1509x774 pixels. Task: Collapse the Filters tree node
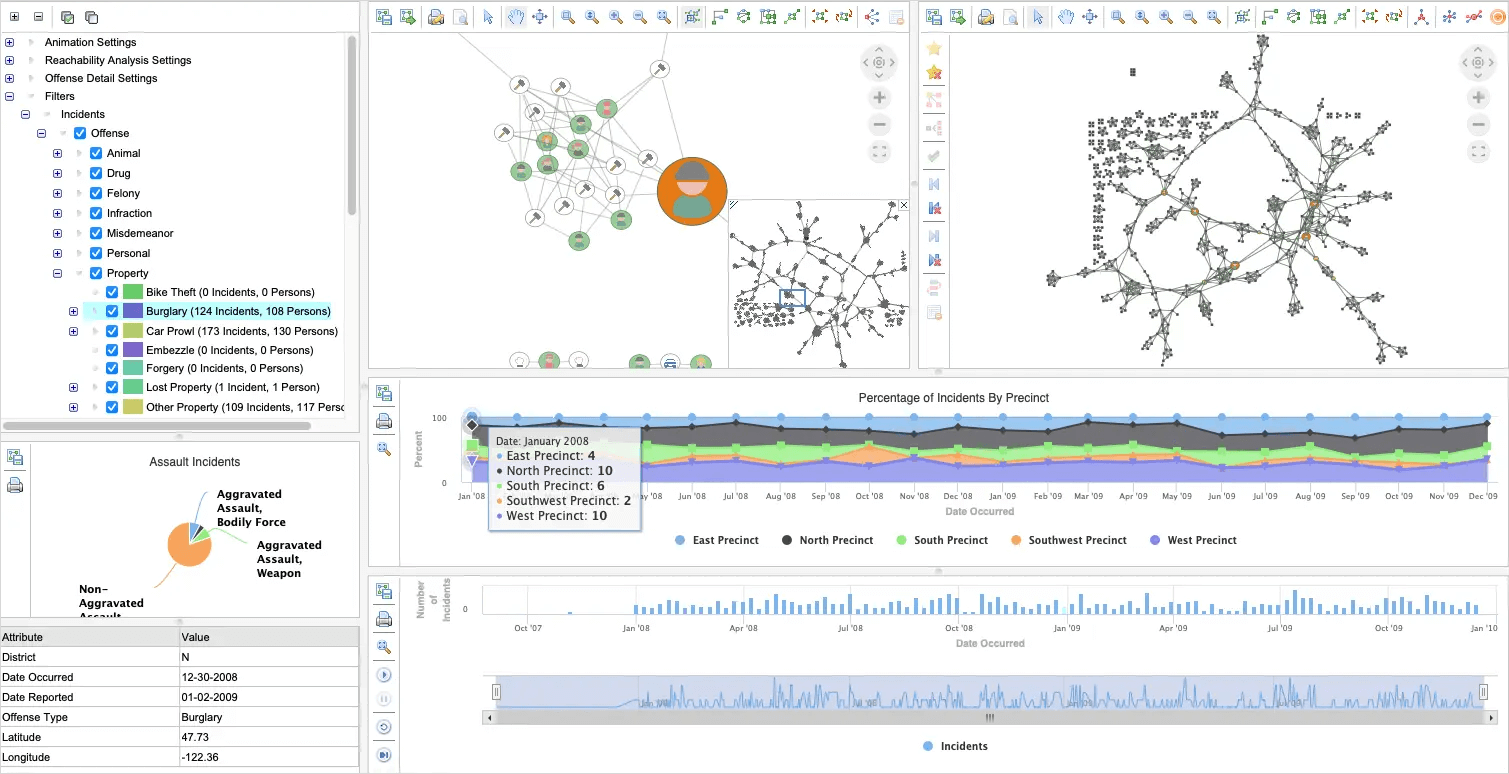[10, 96]
